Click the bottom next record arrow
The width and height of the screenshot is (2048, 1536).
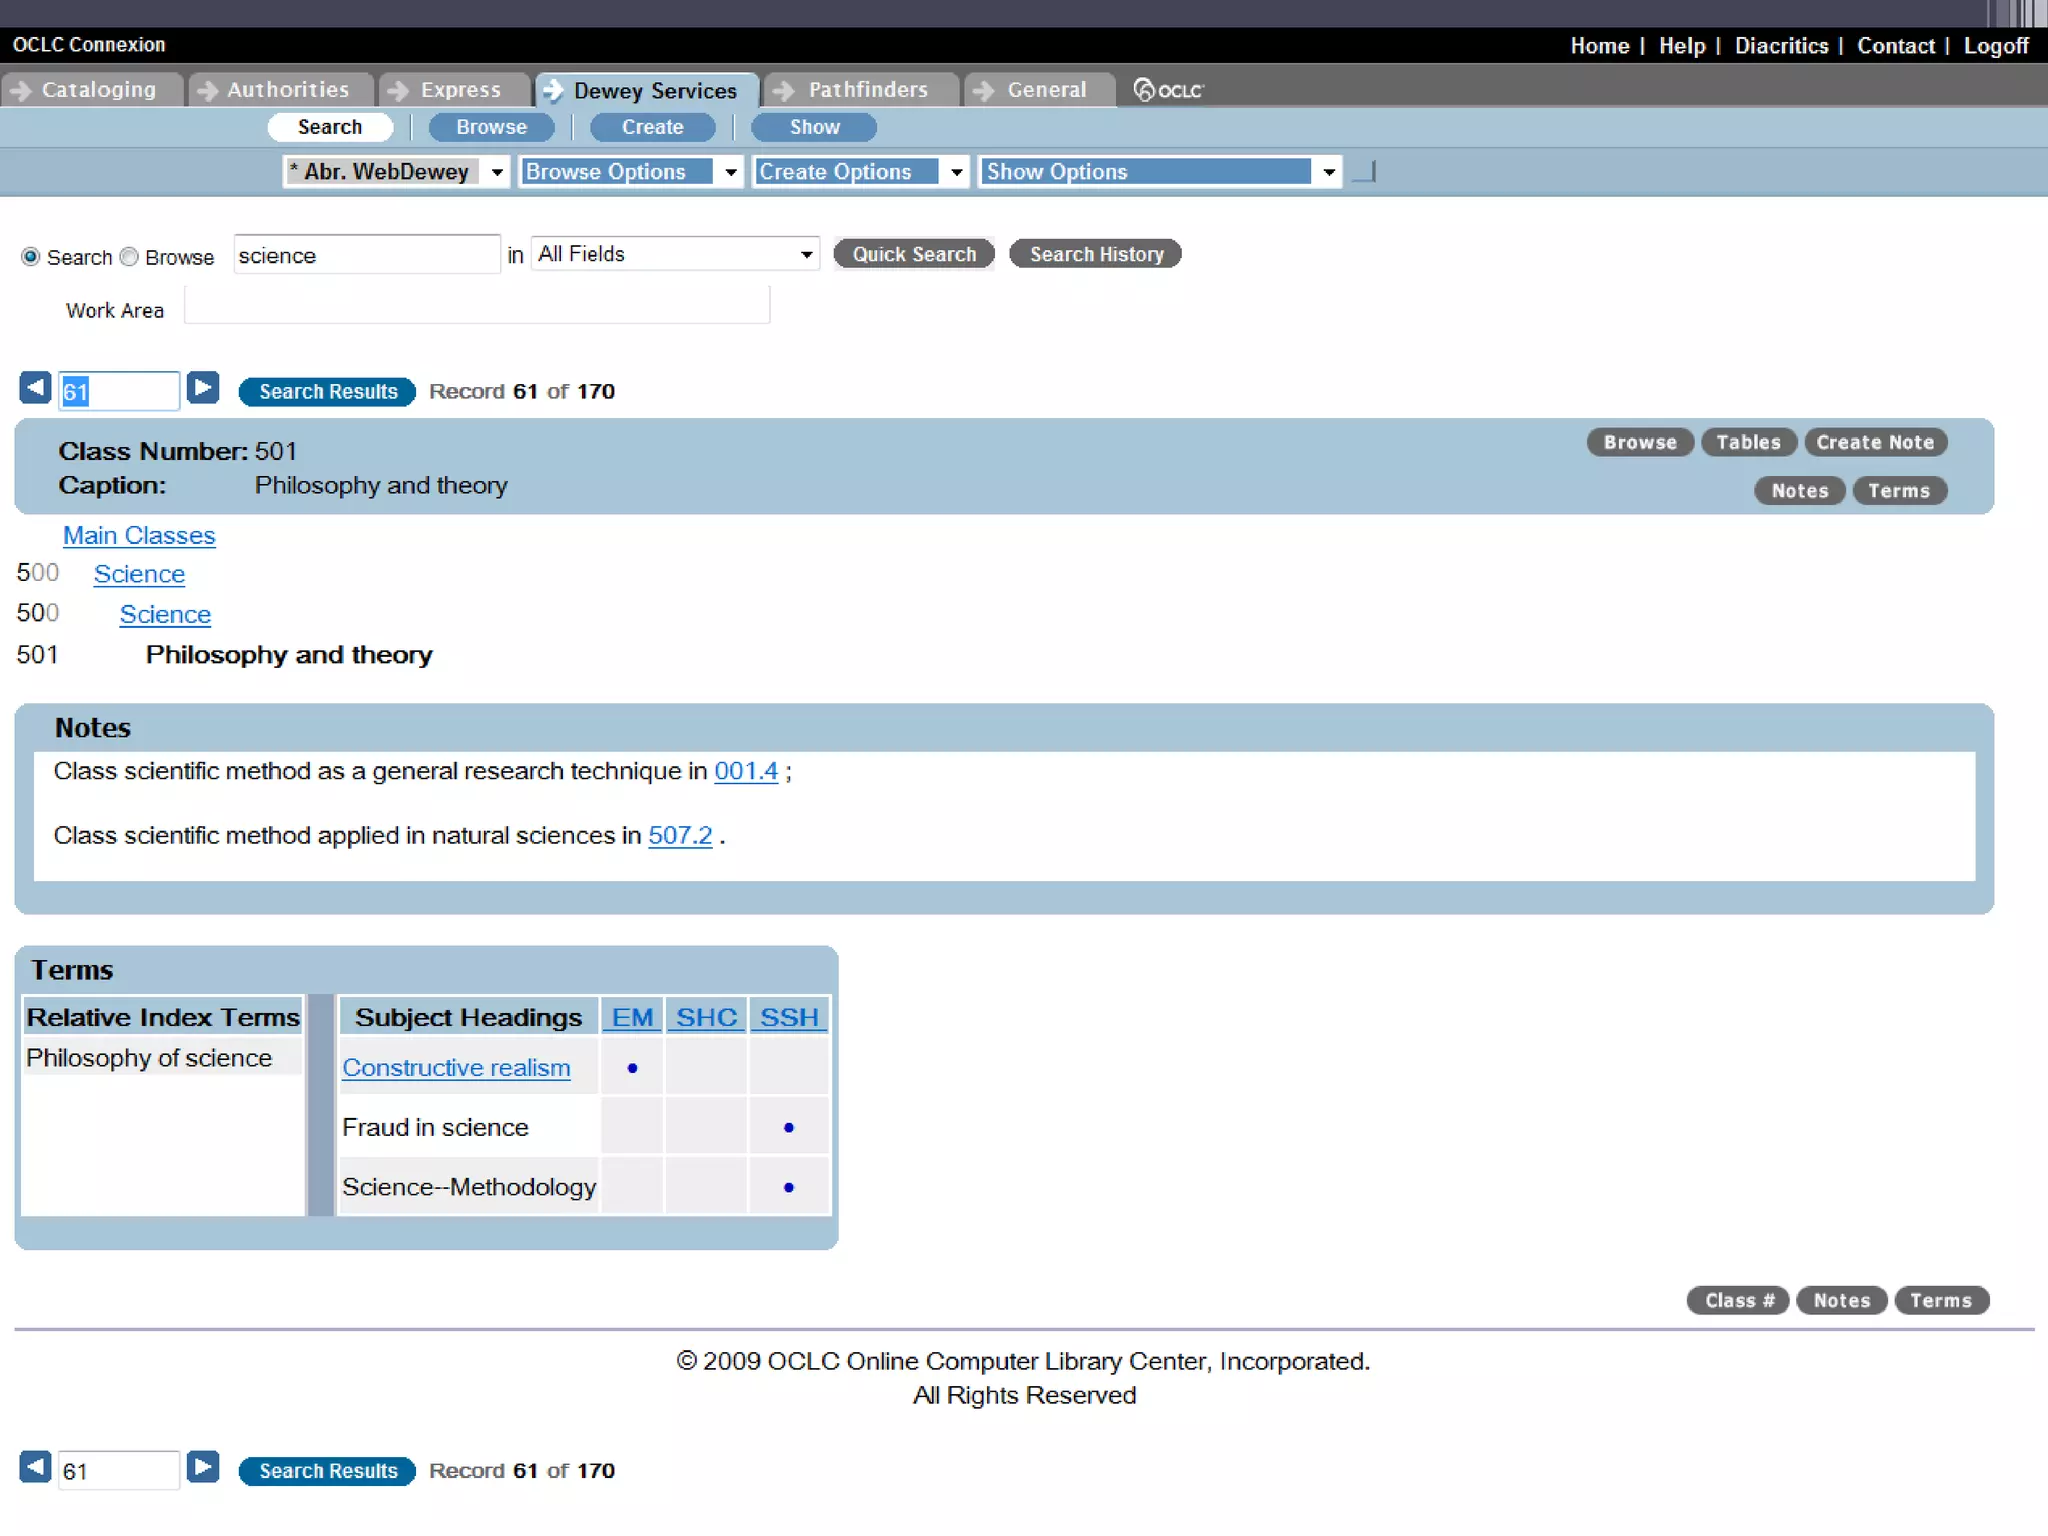(x=203, y=1467)
